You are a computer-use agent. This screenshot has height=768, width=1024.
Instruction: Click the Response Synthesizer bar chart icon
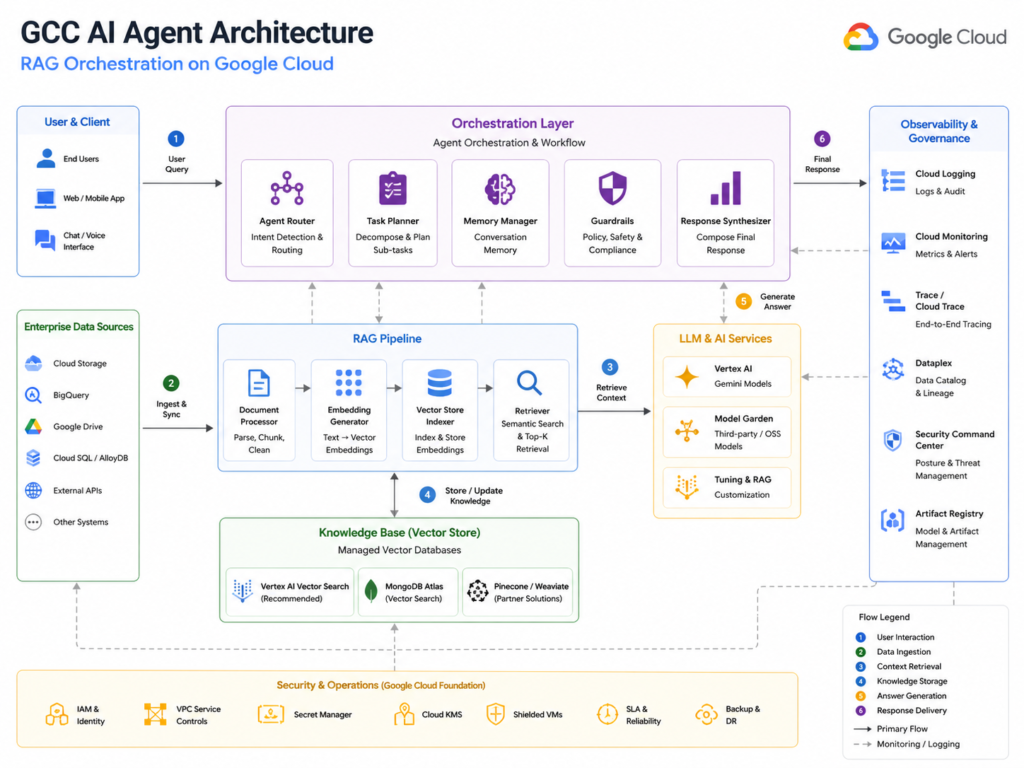tap(726, 188)
